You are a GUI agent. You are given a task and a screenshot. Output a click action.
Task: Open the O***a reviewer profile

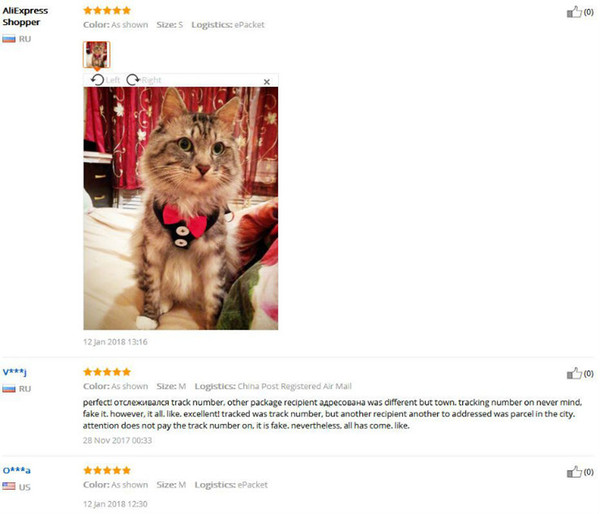16,470
